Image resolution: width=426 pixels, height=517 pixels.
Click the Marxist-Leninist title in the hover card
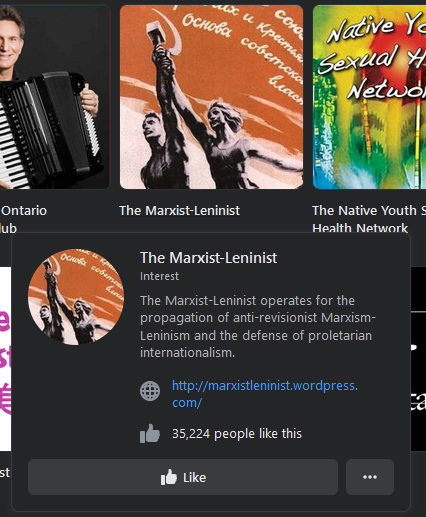point(208,258)
